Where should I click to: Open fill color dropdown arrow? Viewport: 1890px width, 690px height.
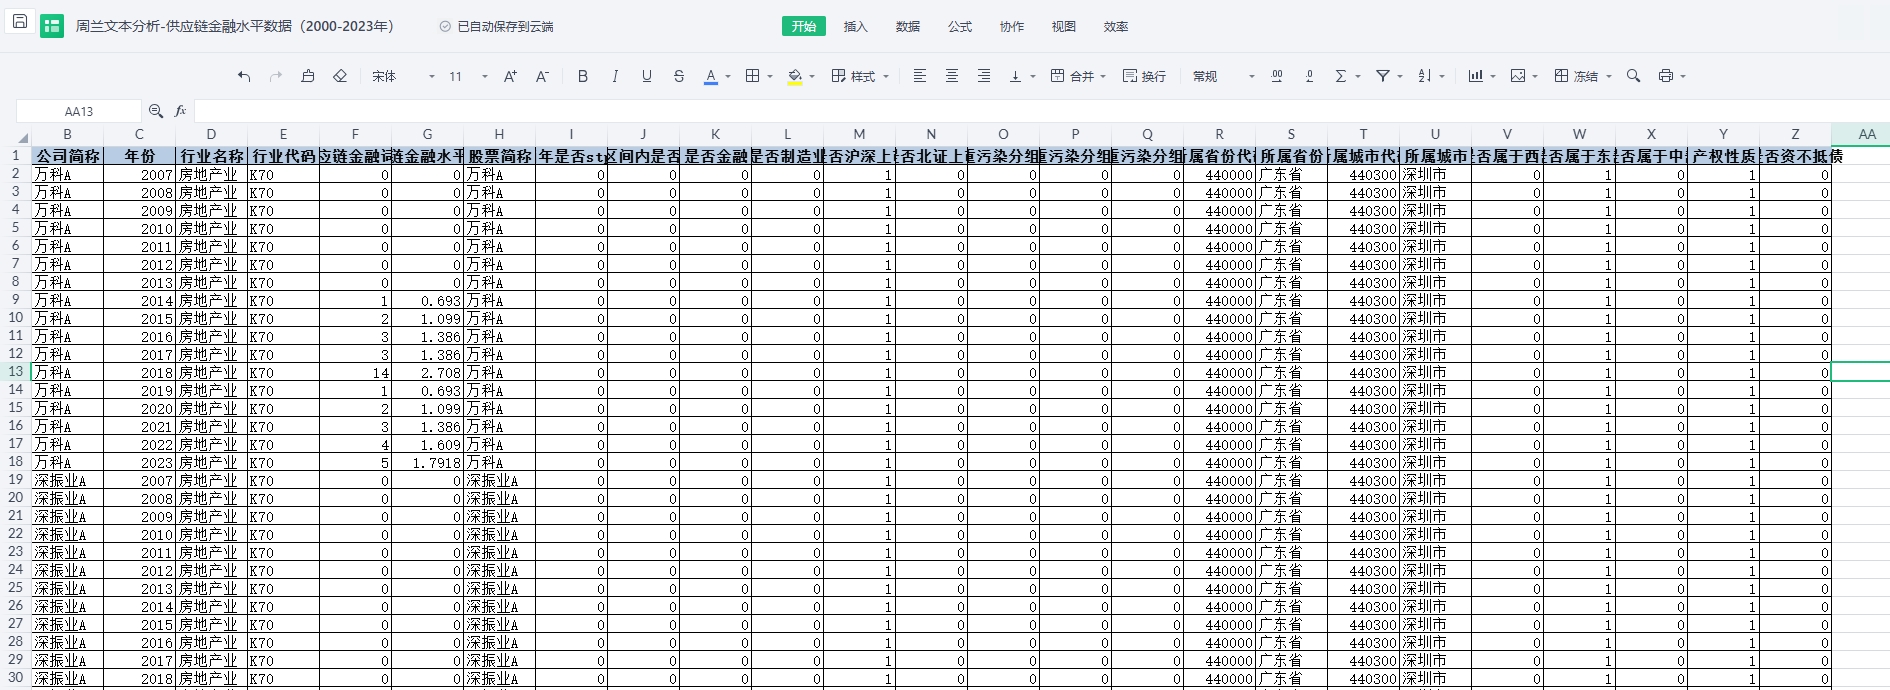point(812,77)
